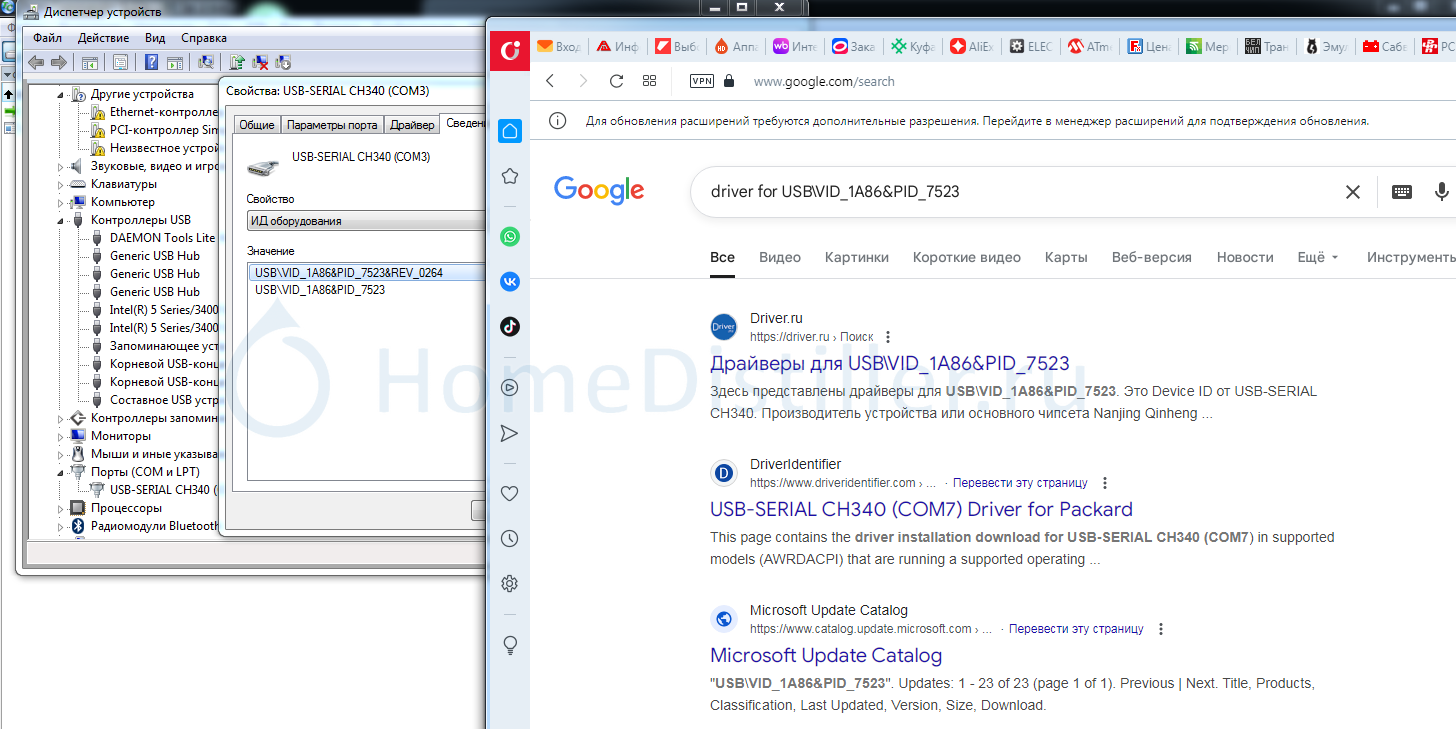Start voice search with the microphone icon
The image size is (1456, 729).
(x=1441, y=192)
